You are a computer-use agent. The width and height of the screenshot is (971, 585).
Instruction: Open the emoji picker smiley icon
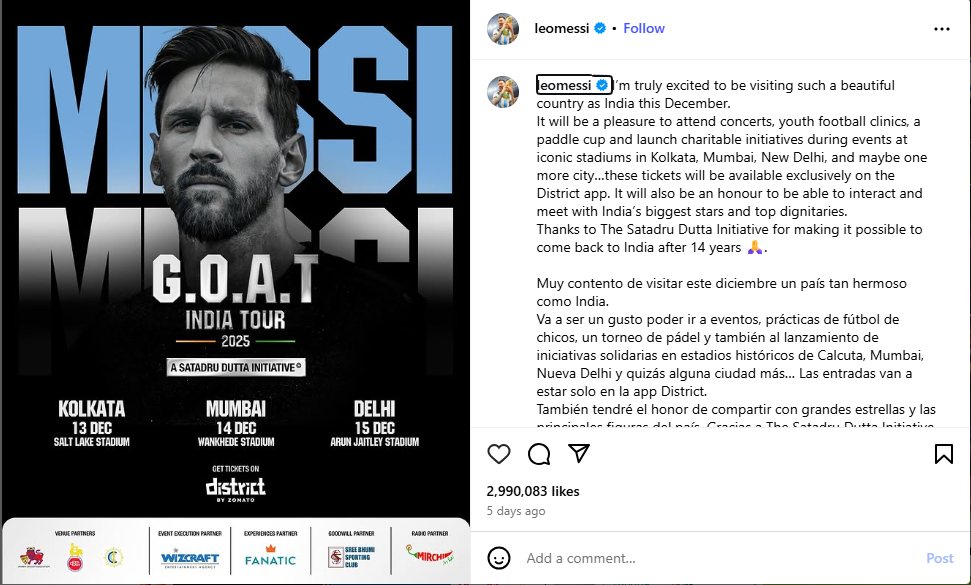(499, 558)
